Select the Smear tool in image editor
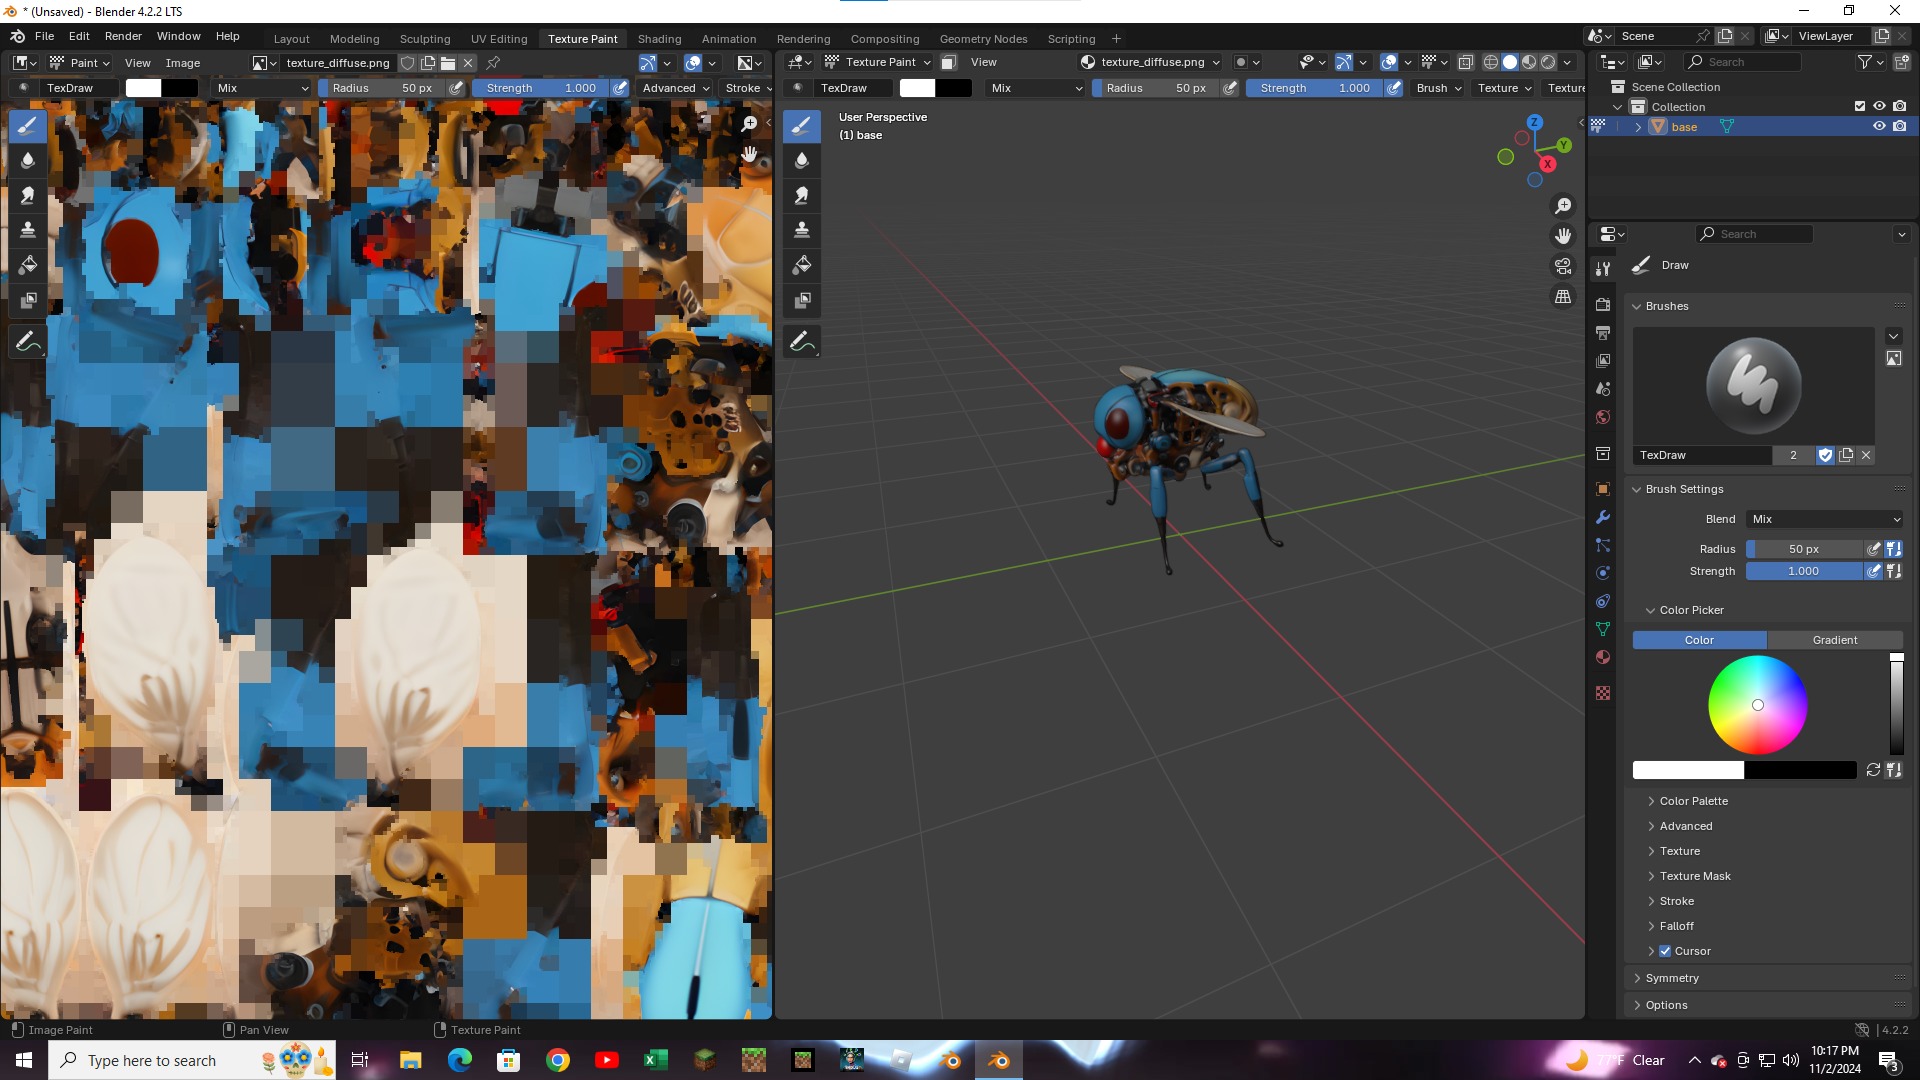This screenshot has height=1080, width=1920. [x=28, y=196]
